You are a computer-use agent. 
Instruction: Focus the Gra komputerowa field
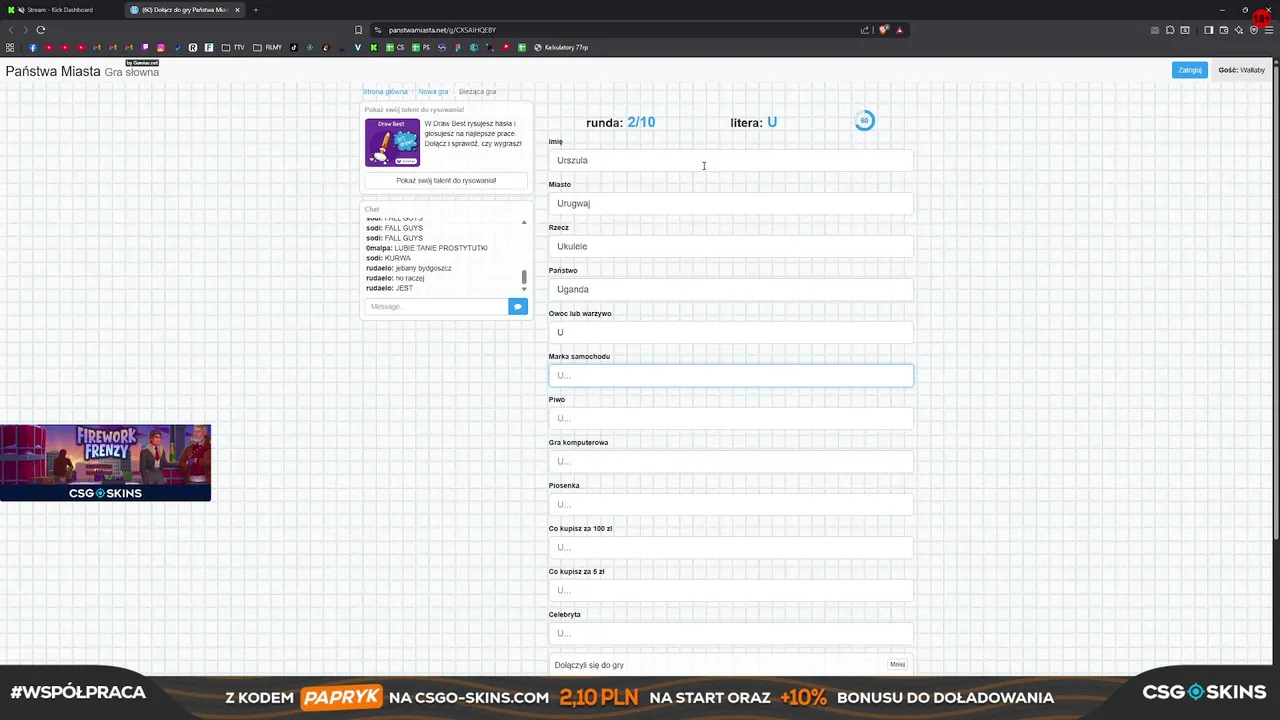[731, 461]
